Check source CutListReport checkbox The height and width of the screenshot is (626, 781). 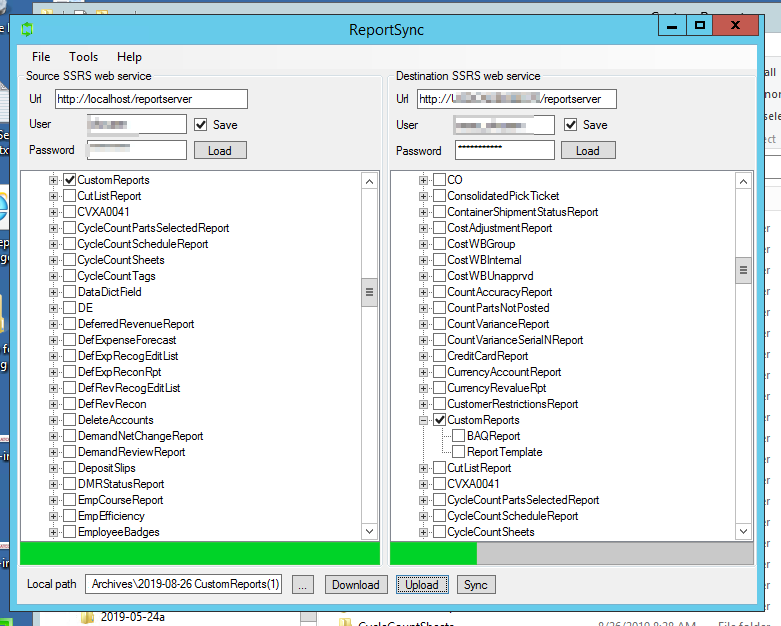(70, 196)
